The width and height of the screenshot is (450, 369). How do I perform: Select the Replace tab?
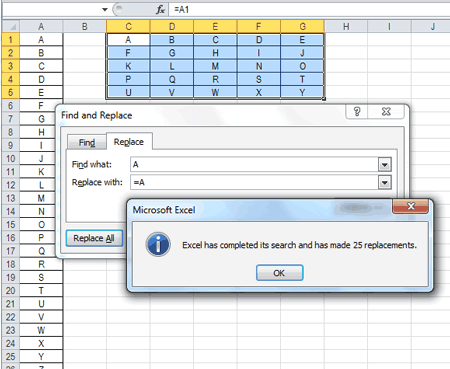pos(129,142)
